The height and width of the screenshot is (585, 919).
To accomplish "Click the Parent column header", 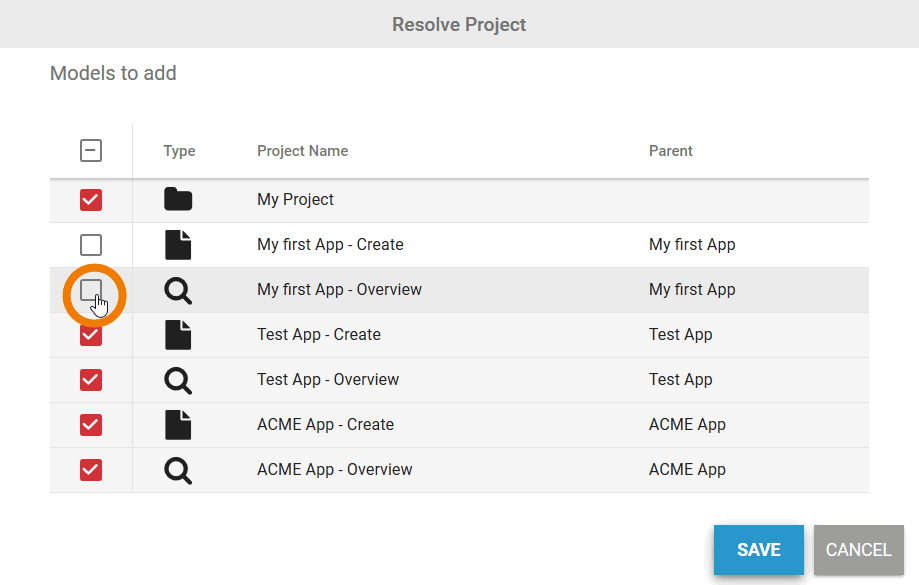I will pos(670,150).
